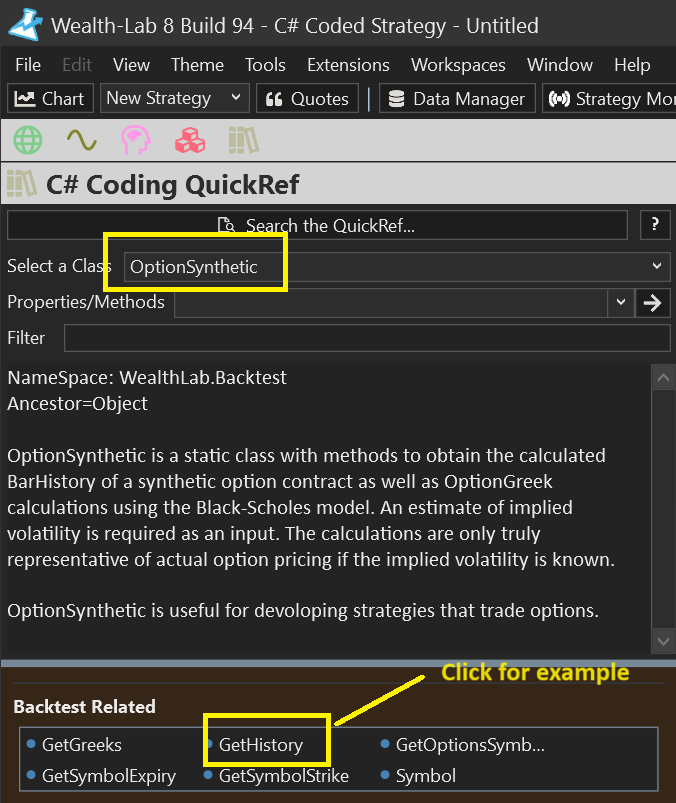Open the Extensions menu
Screen dimensions: 676x803
point(348,65)
